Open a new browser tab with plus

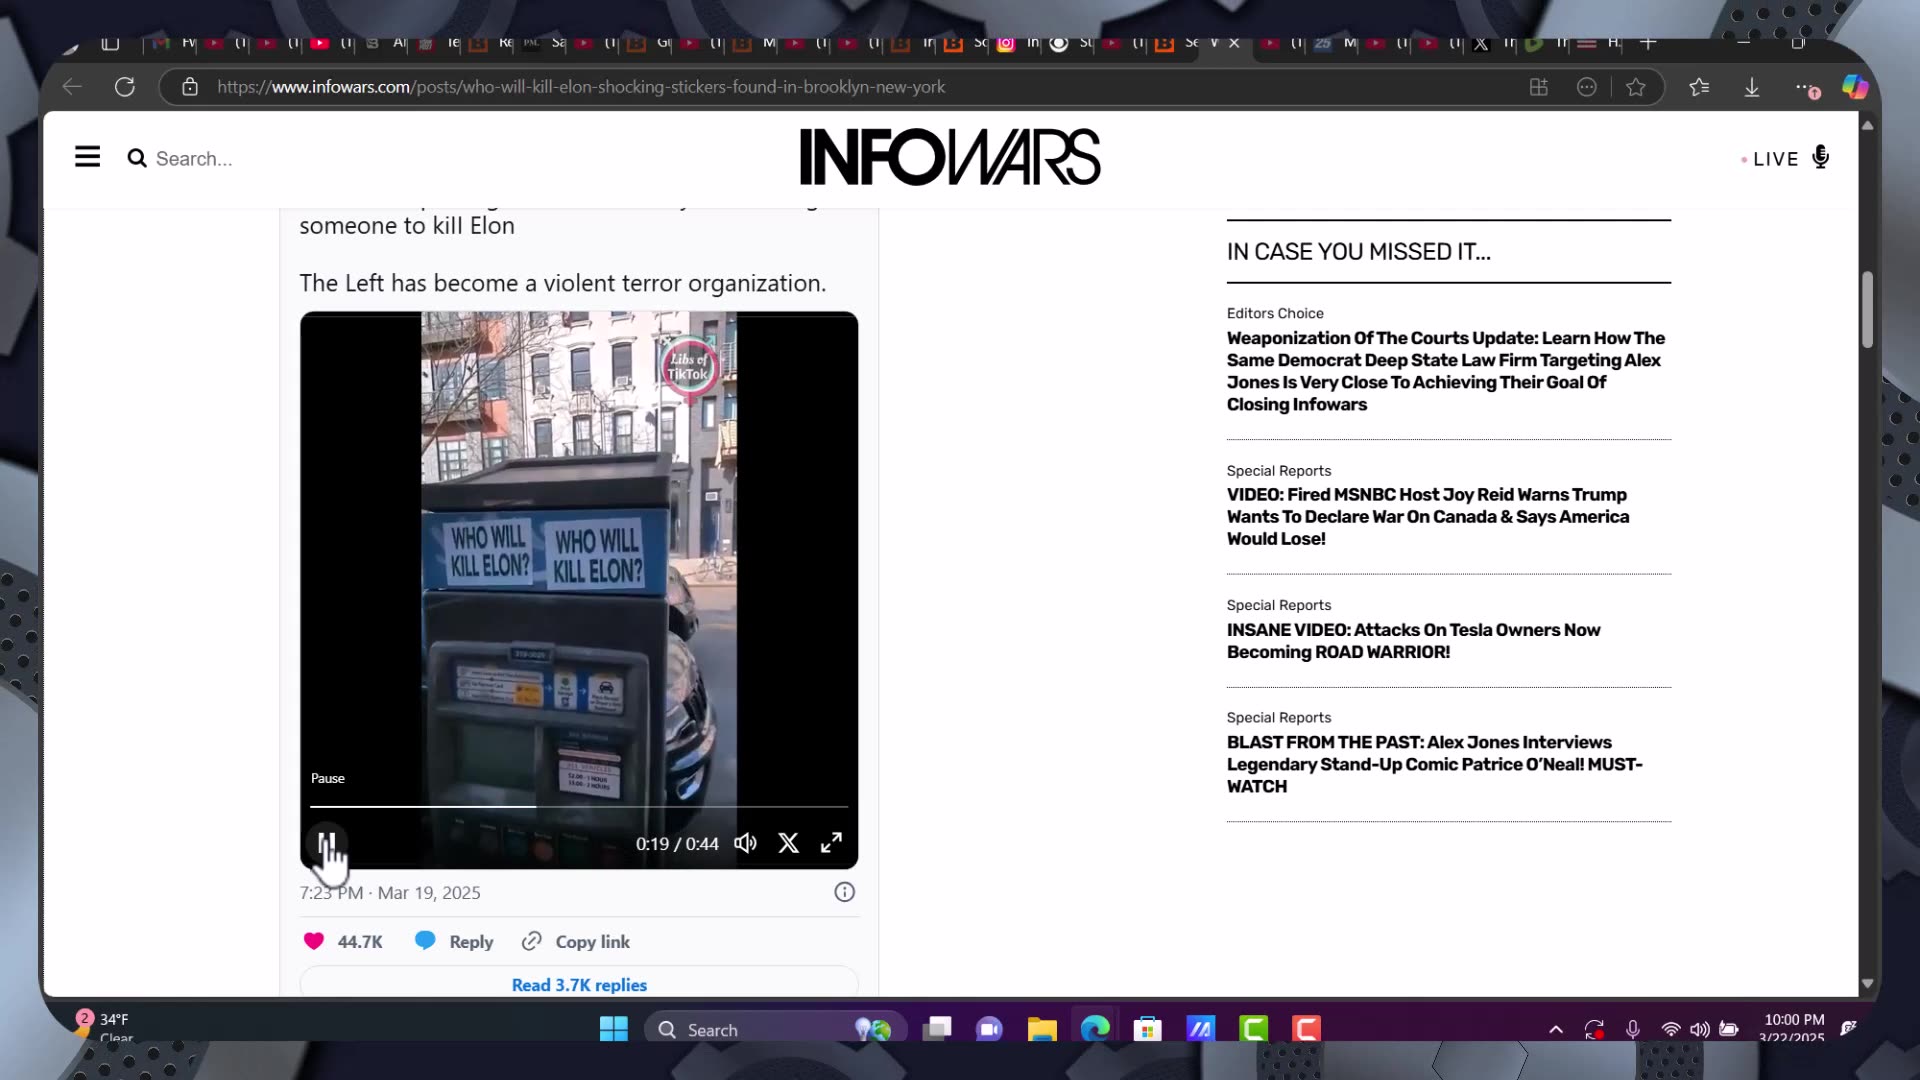[1649, 43]
